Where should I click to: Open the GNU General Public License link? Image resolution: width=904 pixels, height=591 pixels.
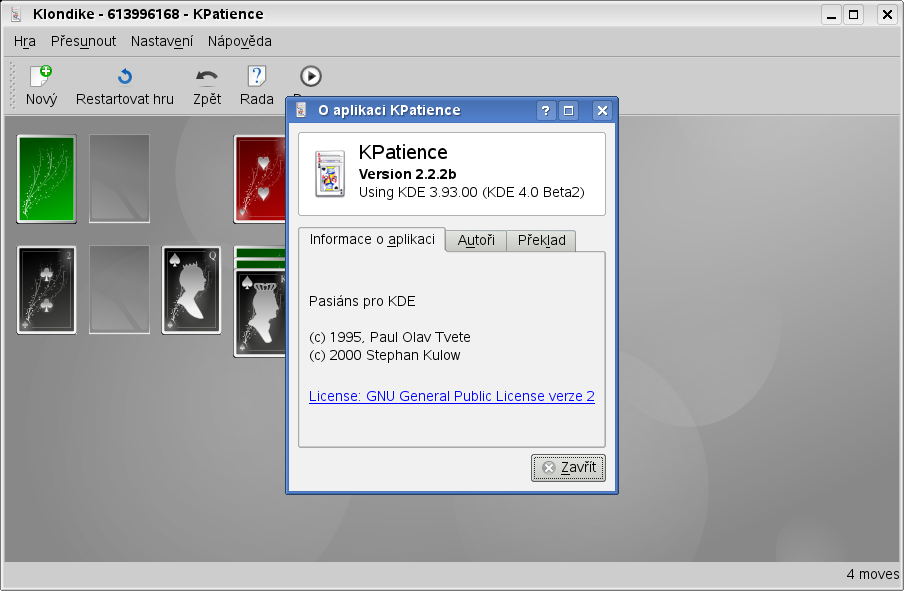pos(451,396)
